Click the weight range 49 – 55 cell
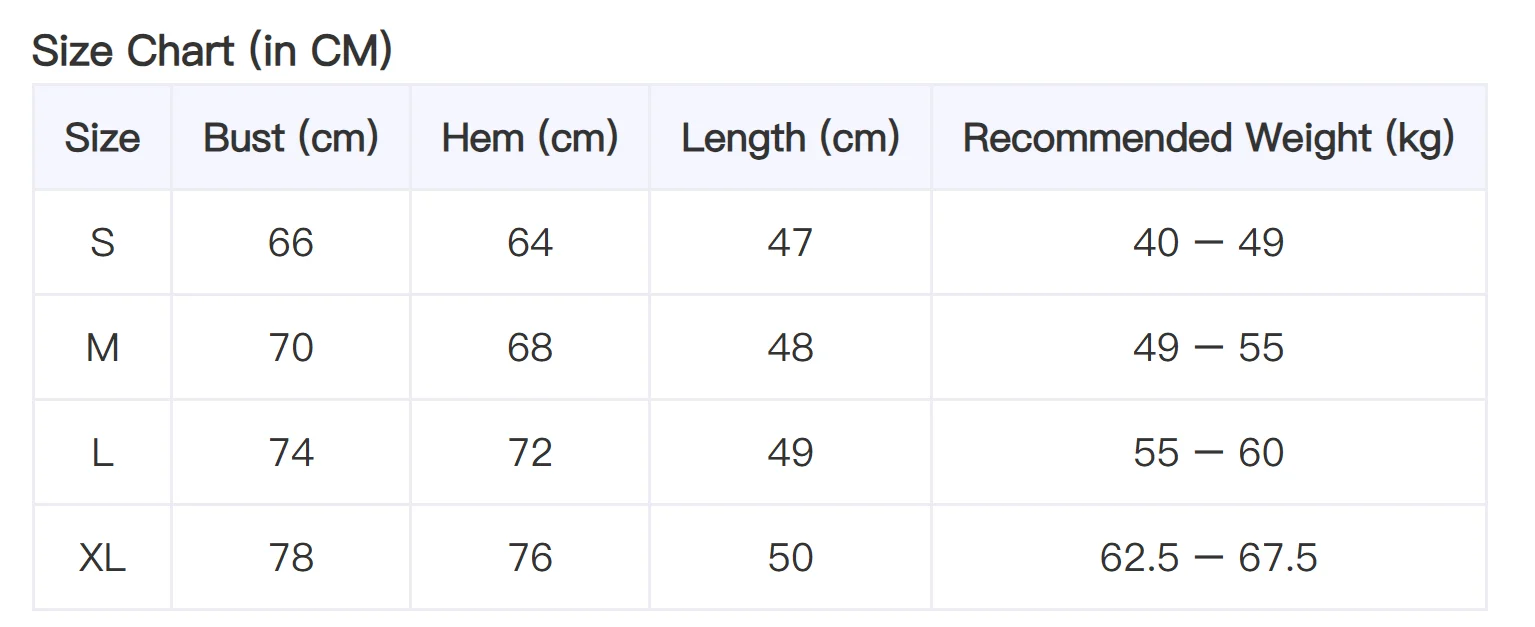Screen dimensions: 1535x627 1208,348
